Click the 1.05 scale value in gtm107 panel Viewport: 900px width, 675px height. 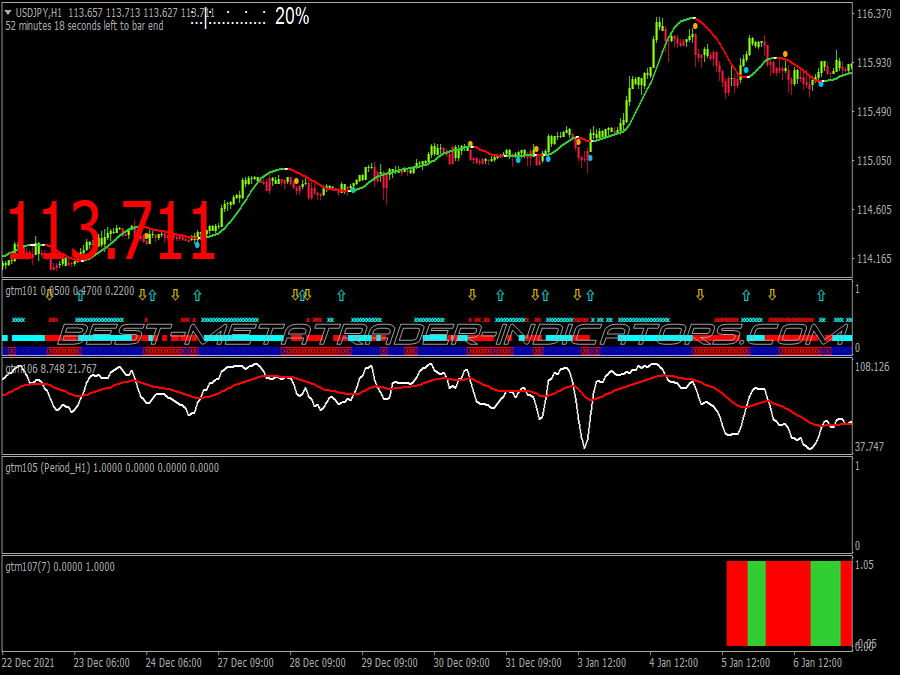click(x=864, y=565)
